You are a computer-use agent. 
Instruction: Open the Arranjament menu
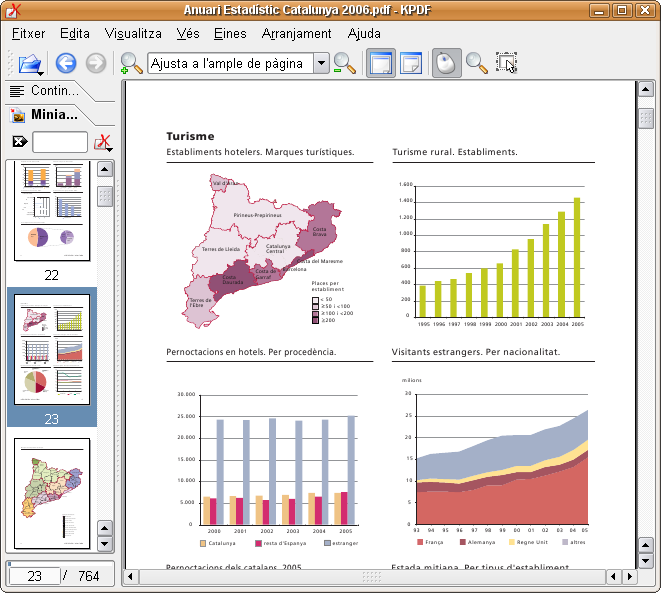pos(296,33)
